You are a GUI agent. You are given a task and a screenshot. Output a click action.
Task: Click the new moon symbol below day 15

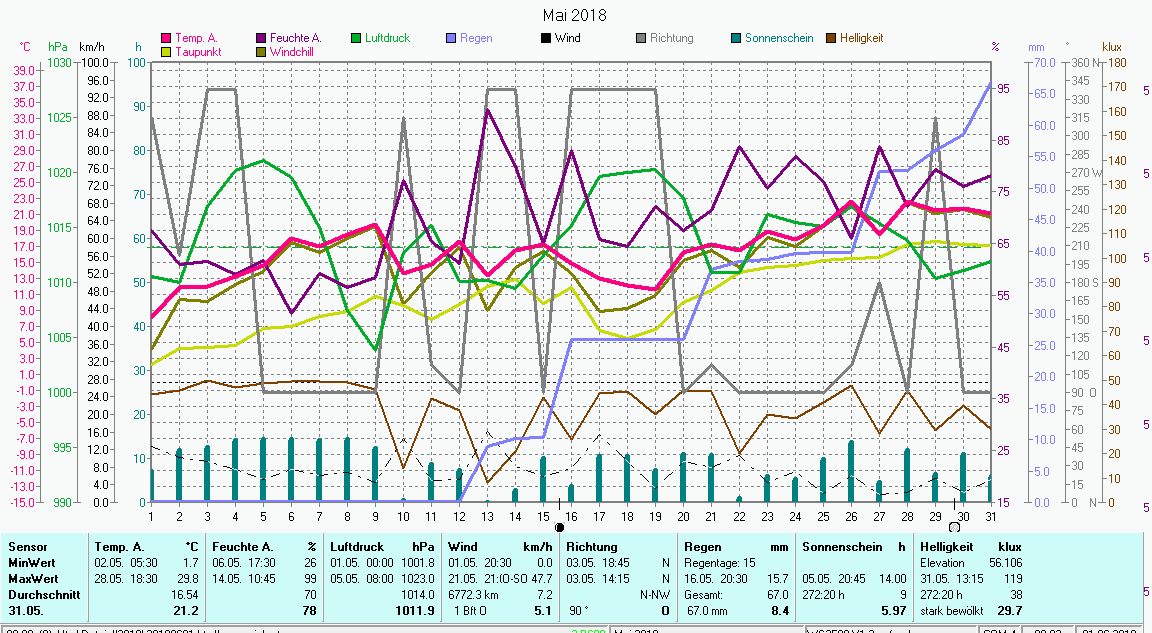(560, 527)
